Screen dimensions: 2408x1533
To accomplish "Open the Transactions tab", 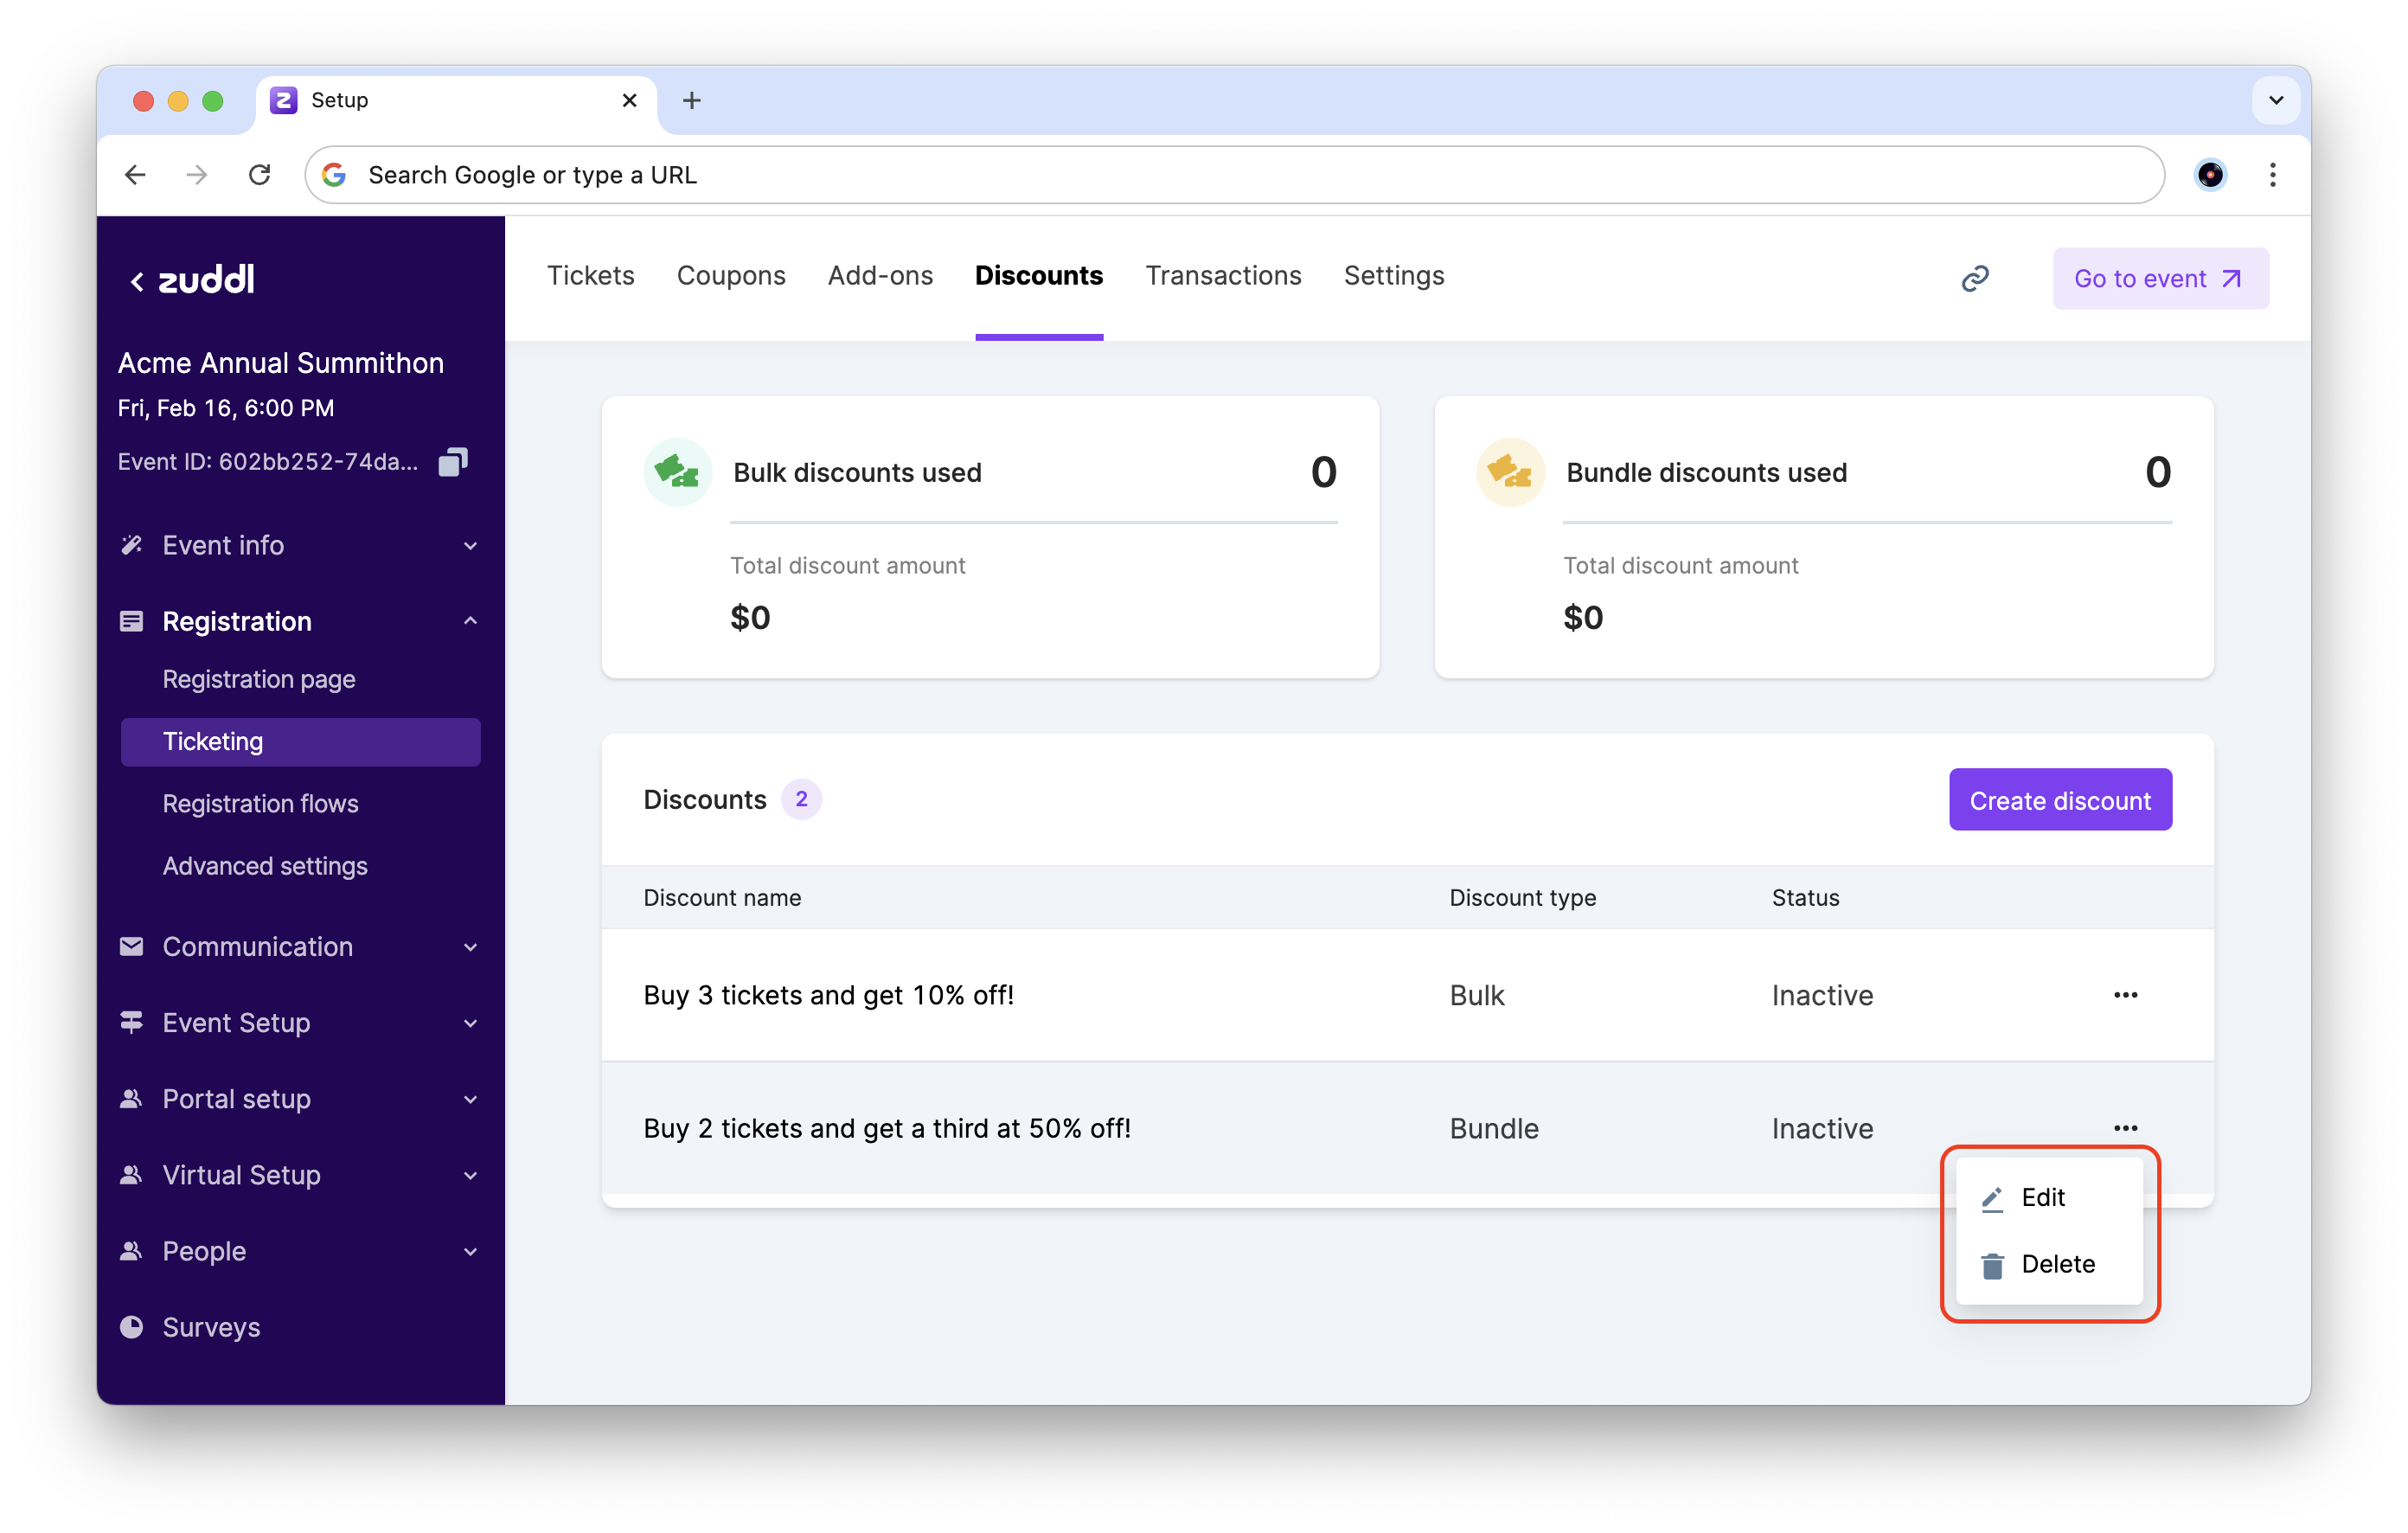I will click(x=1223, y=276).
